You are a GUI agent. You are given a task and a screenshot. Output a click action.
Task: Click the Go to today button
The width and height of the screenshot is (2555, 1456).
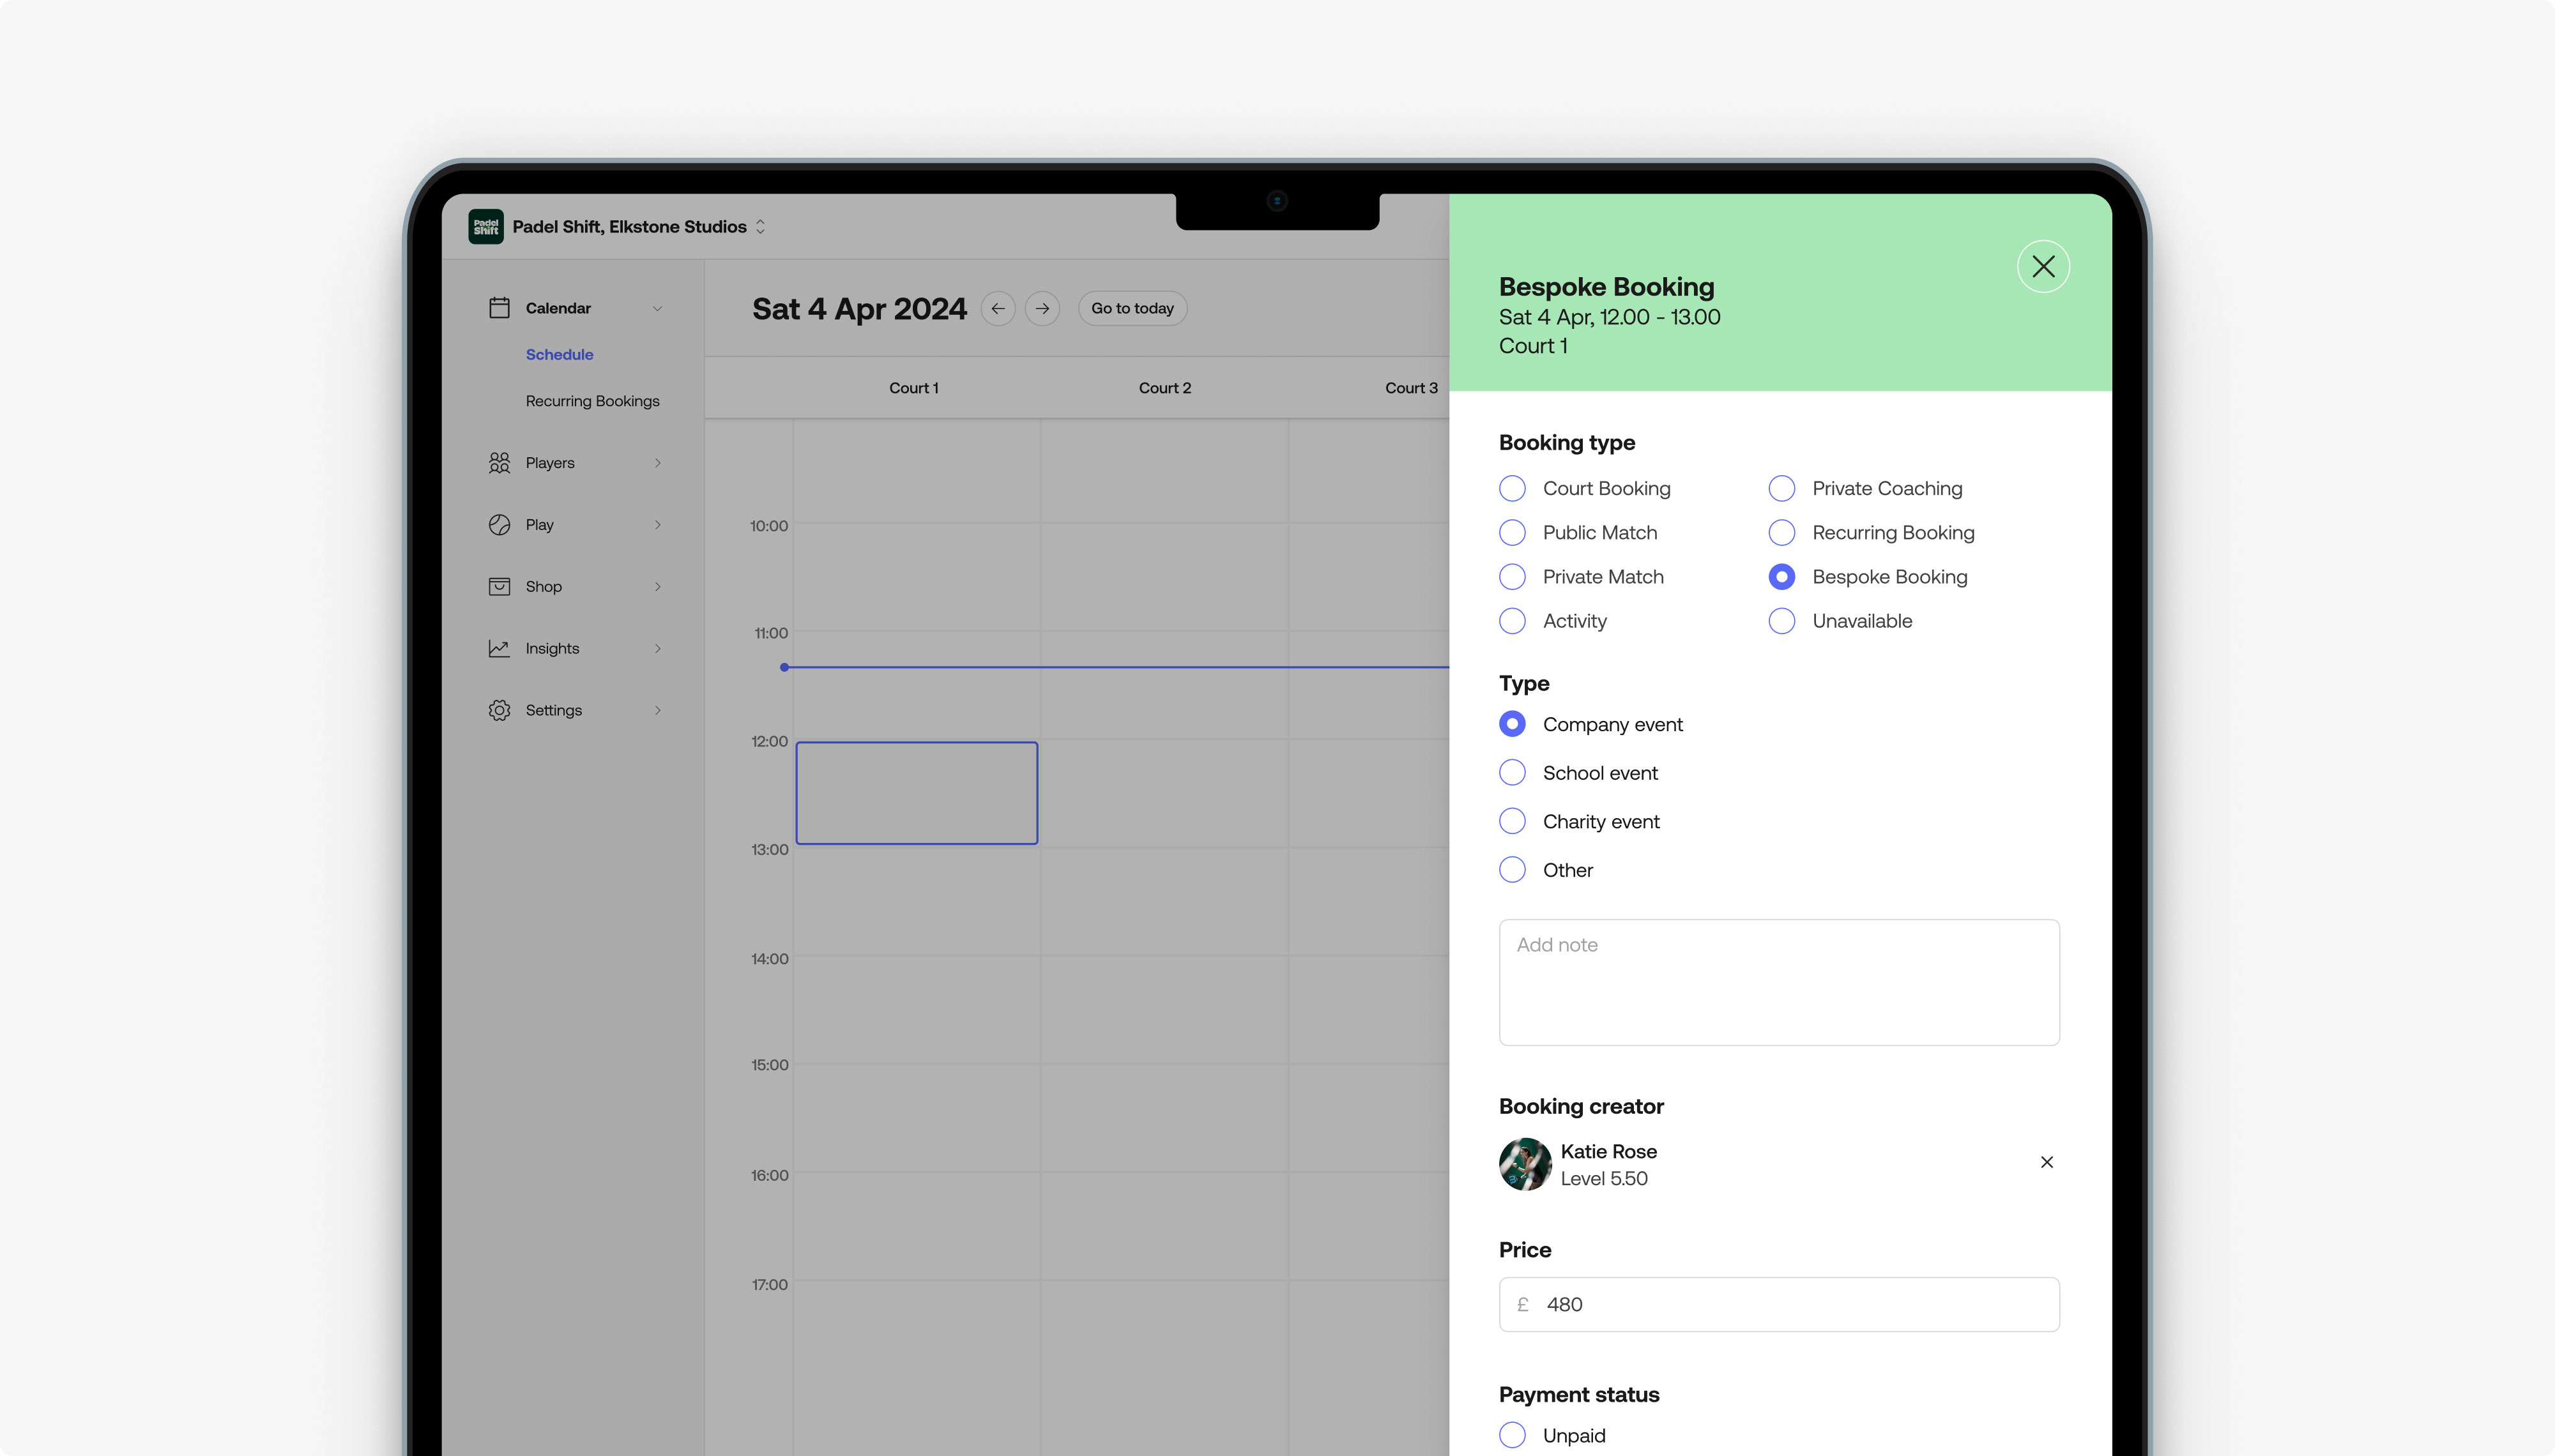click(1132, 309)
